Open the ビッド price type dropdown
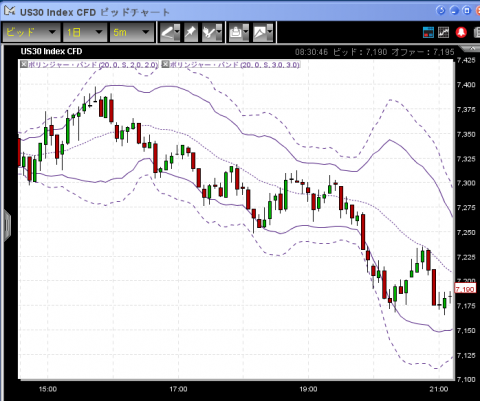Image resolution: width=480 pixels, height=401 pixels. click(x=31, y=32)
